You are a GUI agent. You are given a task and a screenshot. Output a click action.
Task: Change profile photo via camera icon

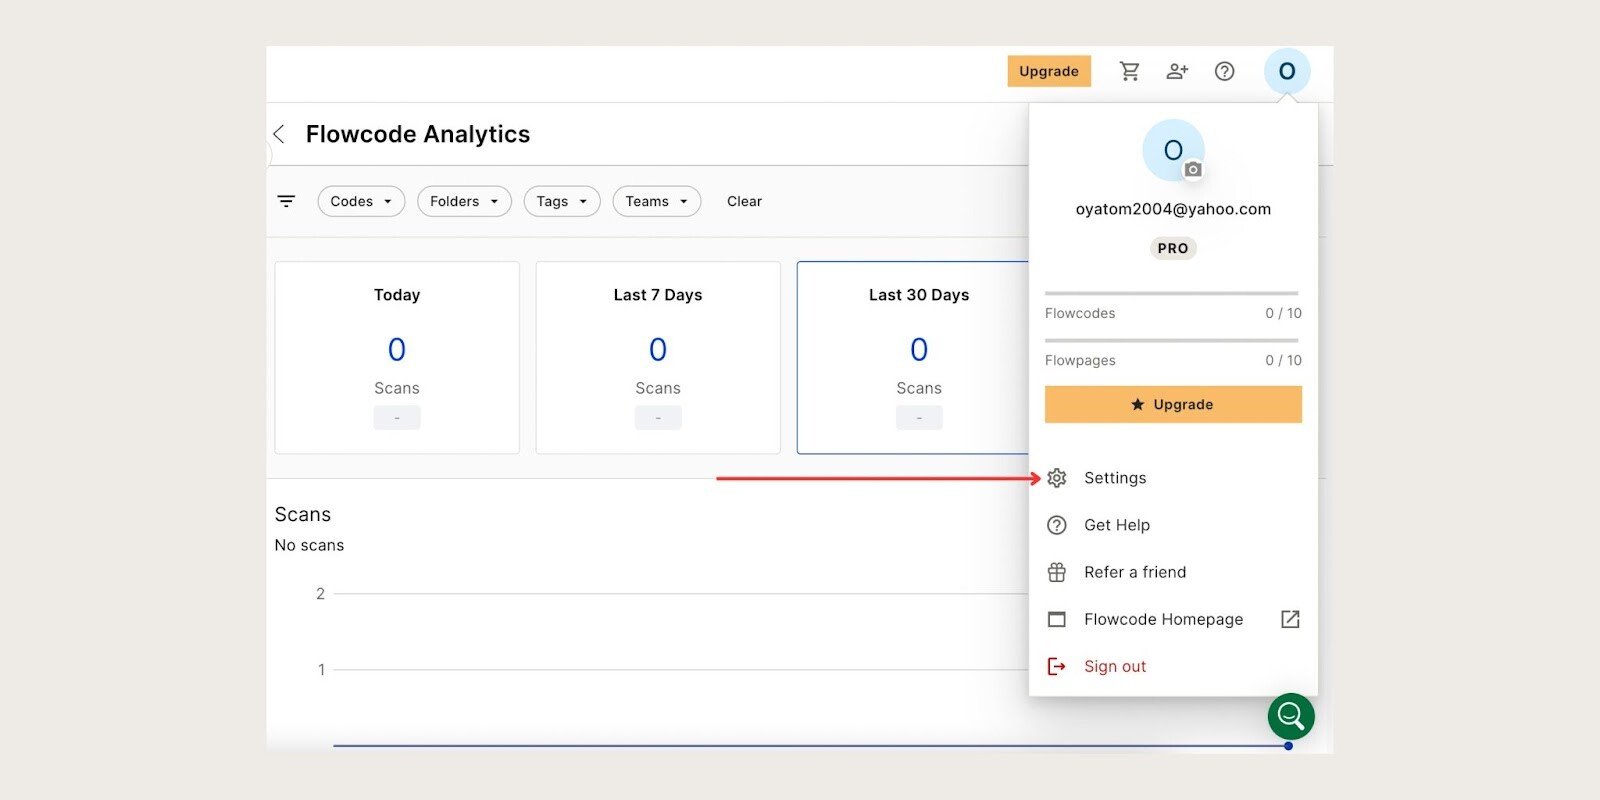[1193, 170]
